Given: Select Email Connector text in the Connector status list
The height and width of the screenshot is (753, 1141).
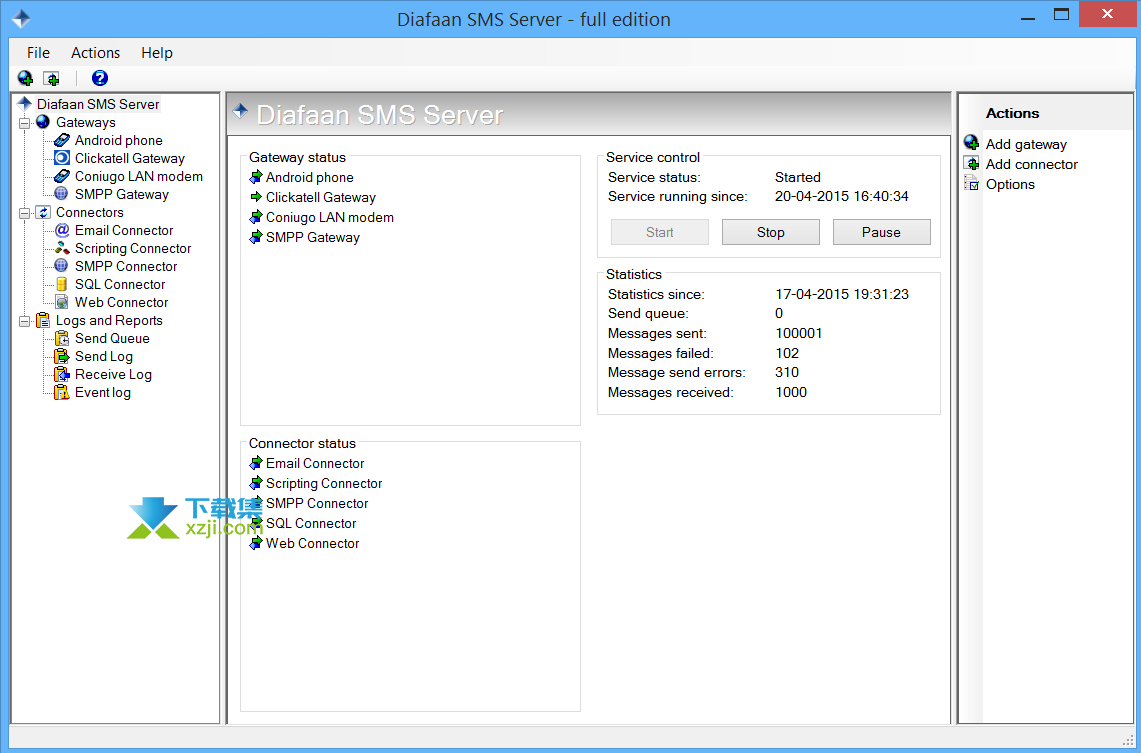Looking at the screenshot, I should pos(315,463).
